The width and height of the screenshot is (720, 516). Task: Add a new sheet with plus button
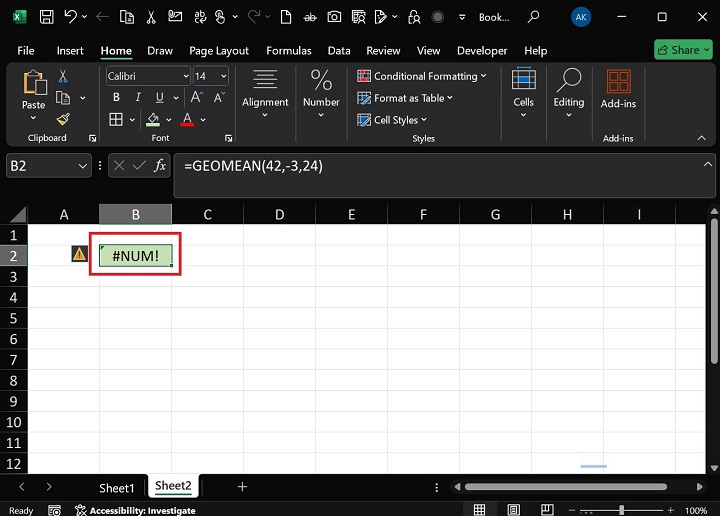coord(242,487)
